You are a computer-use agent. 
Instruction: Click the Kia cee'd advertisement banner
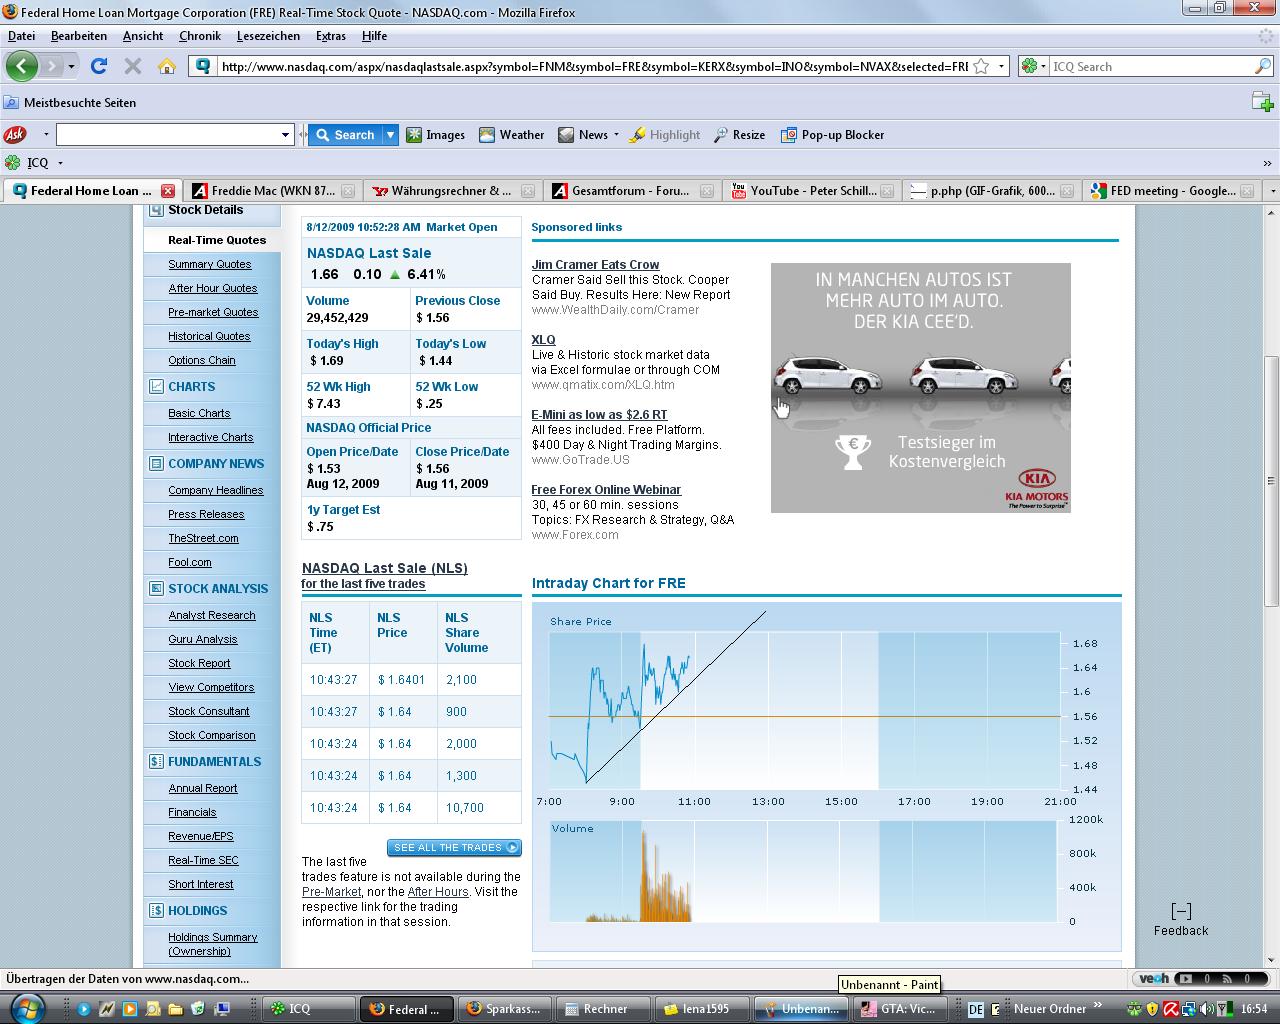pyautogui.click(x=920, y=388)
